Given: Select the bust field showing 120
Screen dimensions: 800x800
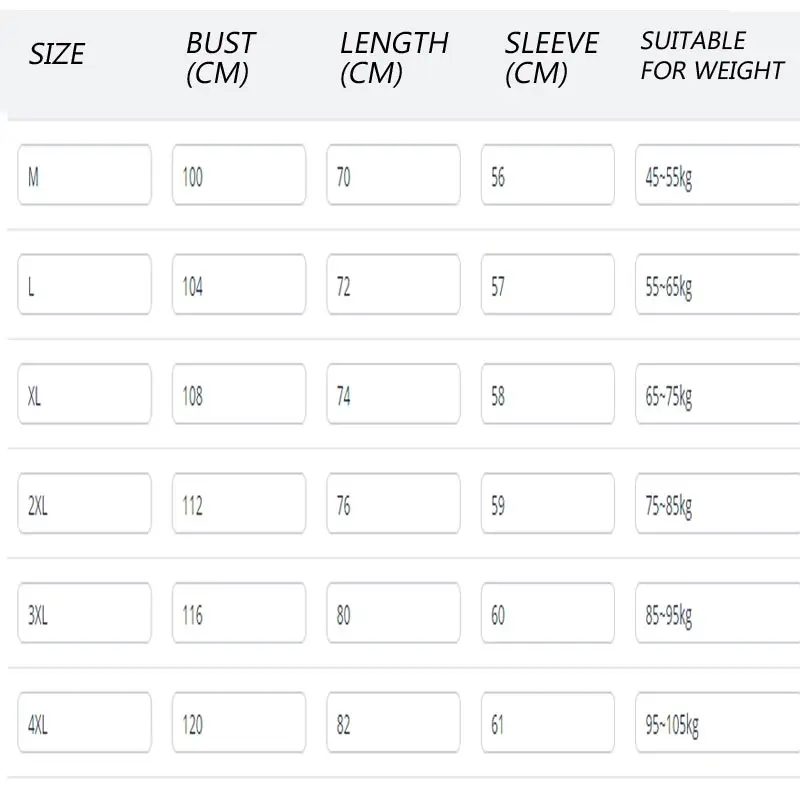Looking at the screenshot, I should [239, 722].
